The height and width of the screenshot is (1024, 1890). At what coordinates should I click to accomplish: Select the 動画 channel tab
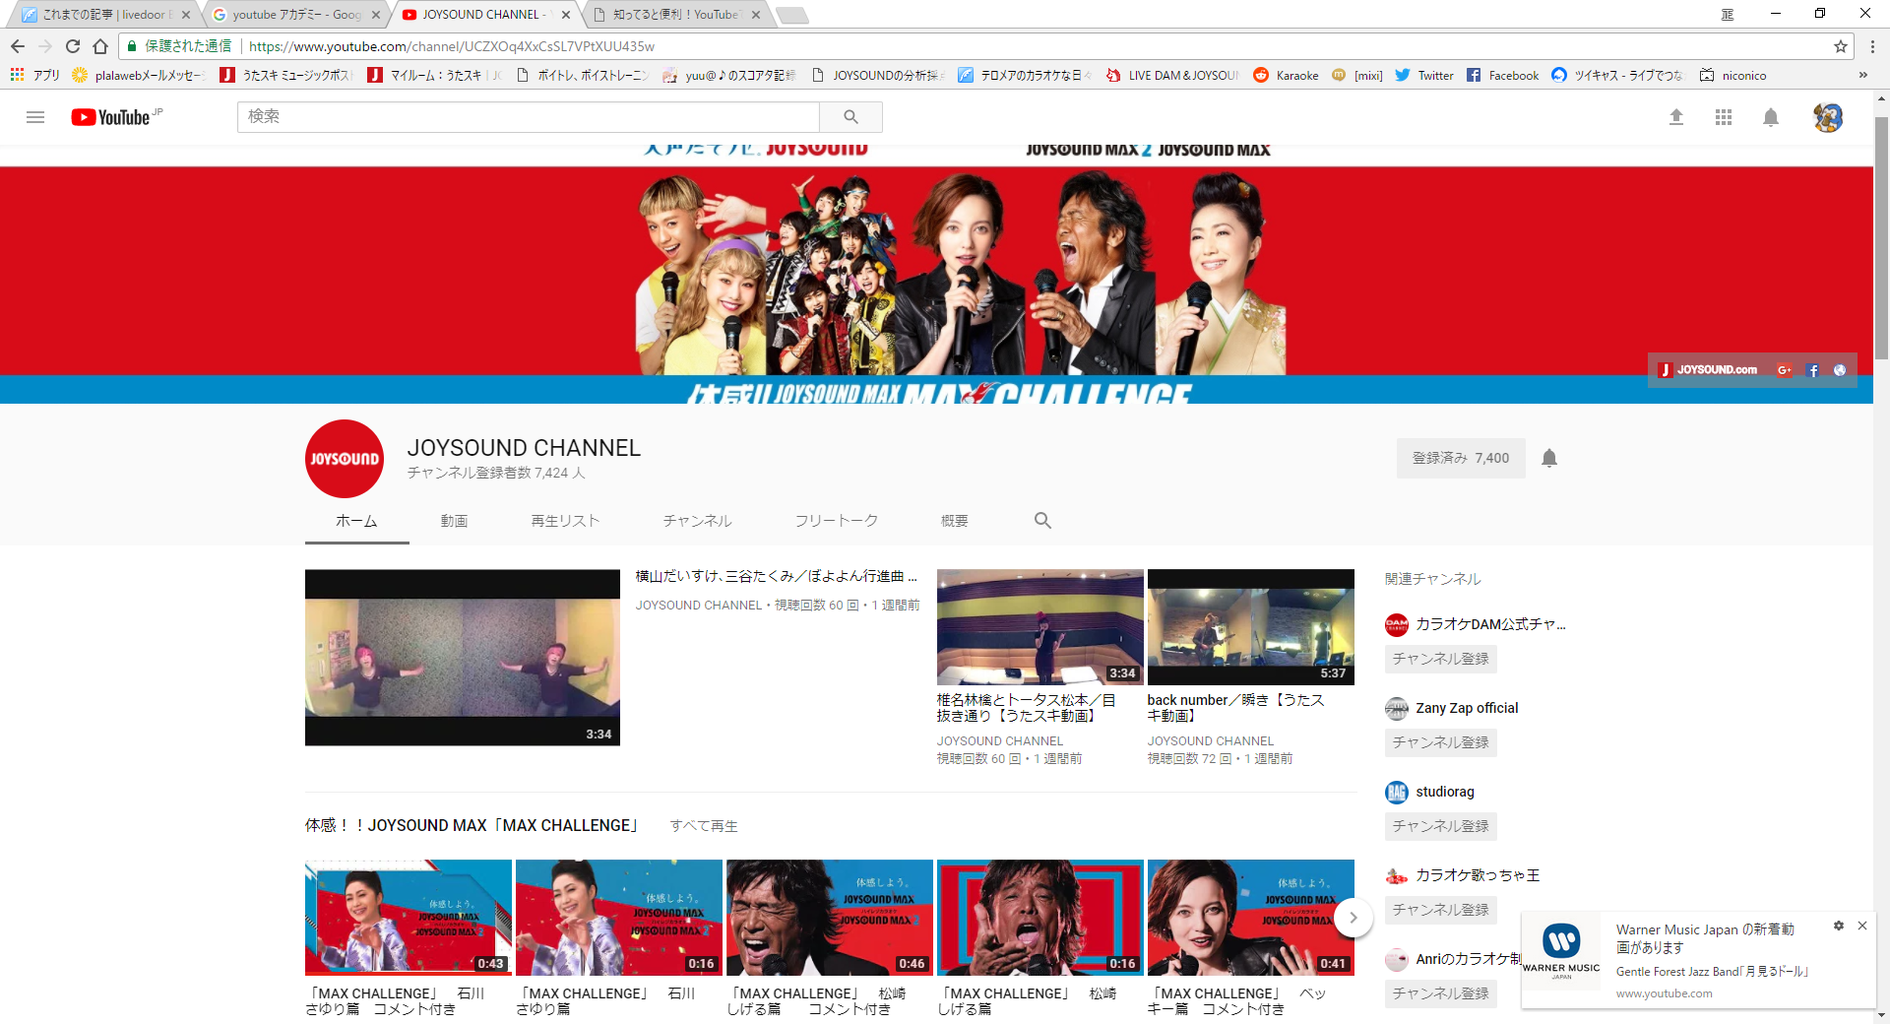(454, 521)
